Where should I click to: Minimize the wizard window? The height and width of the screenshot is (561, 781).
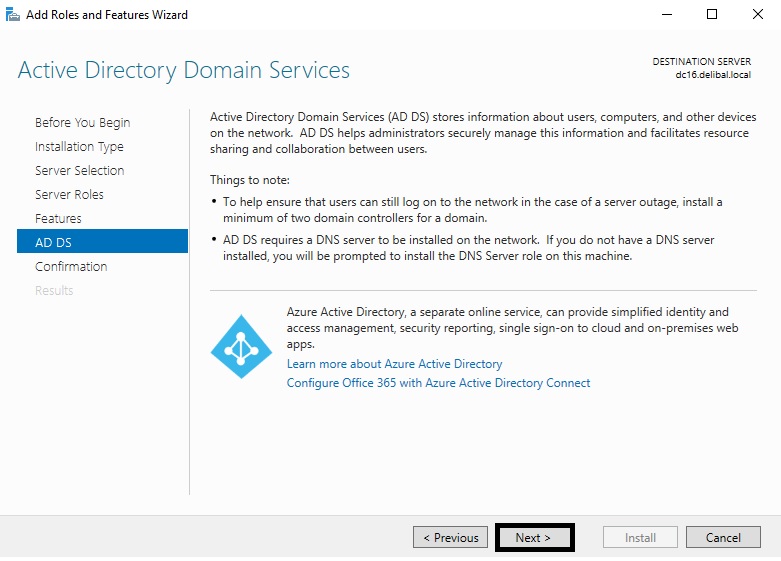666,14
